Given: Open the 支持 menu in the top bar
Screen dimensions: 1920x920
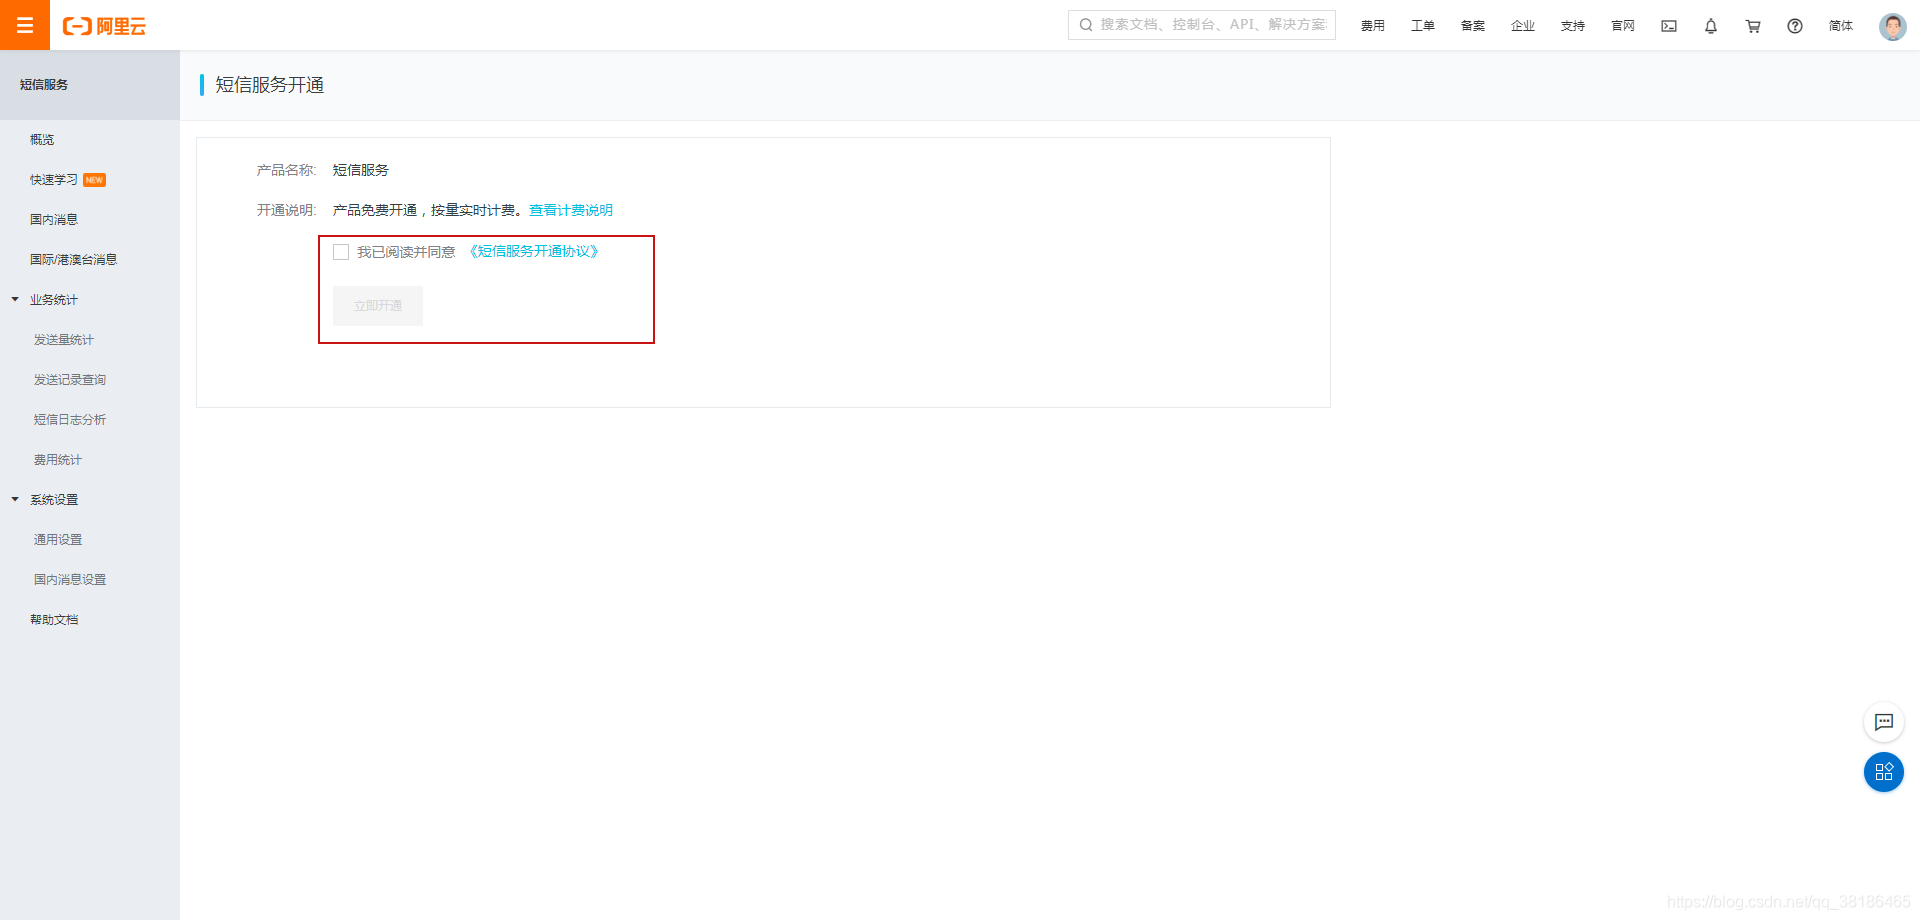Looking at the screenshot, I should (x=1573, y=26).
